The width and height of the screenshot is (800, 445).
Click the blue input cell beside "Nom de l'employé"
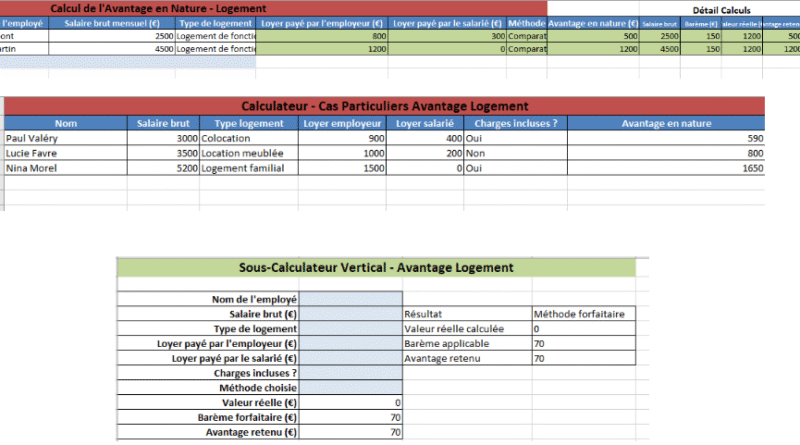click(x=350, y=298)
